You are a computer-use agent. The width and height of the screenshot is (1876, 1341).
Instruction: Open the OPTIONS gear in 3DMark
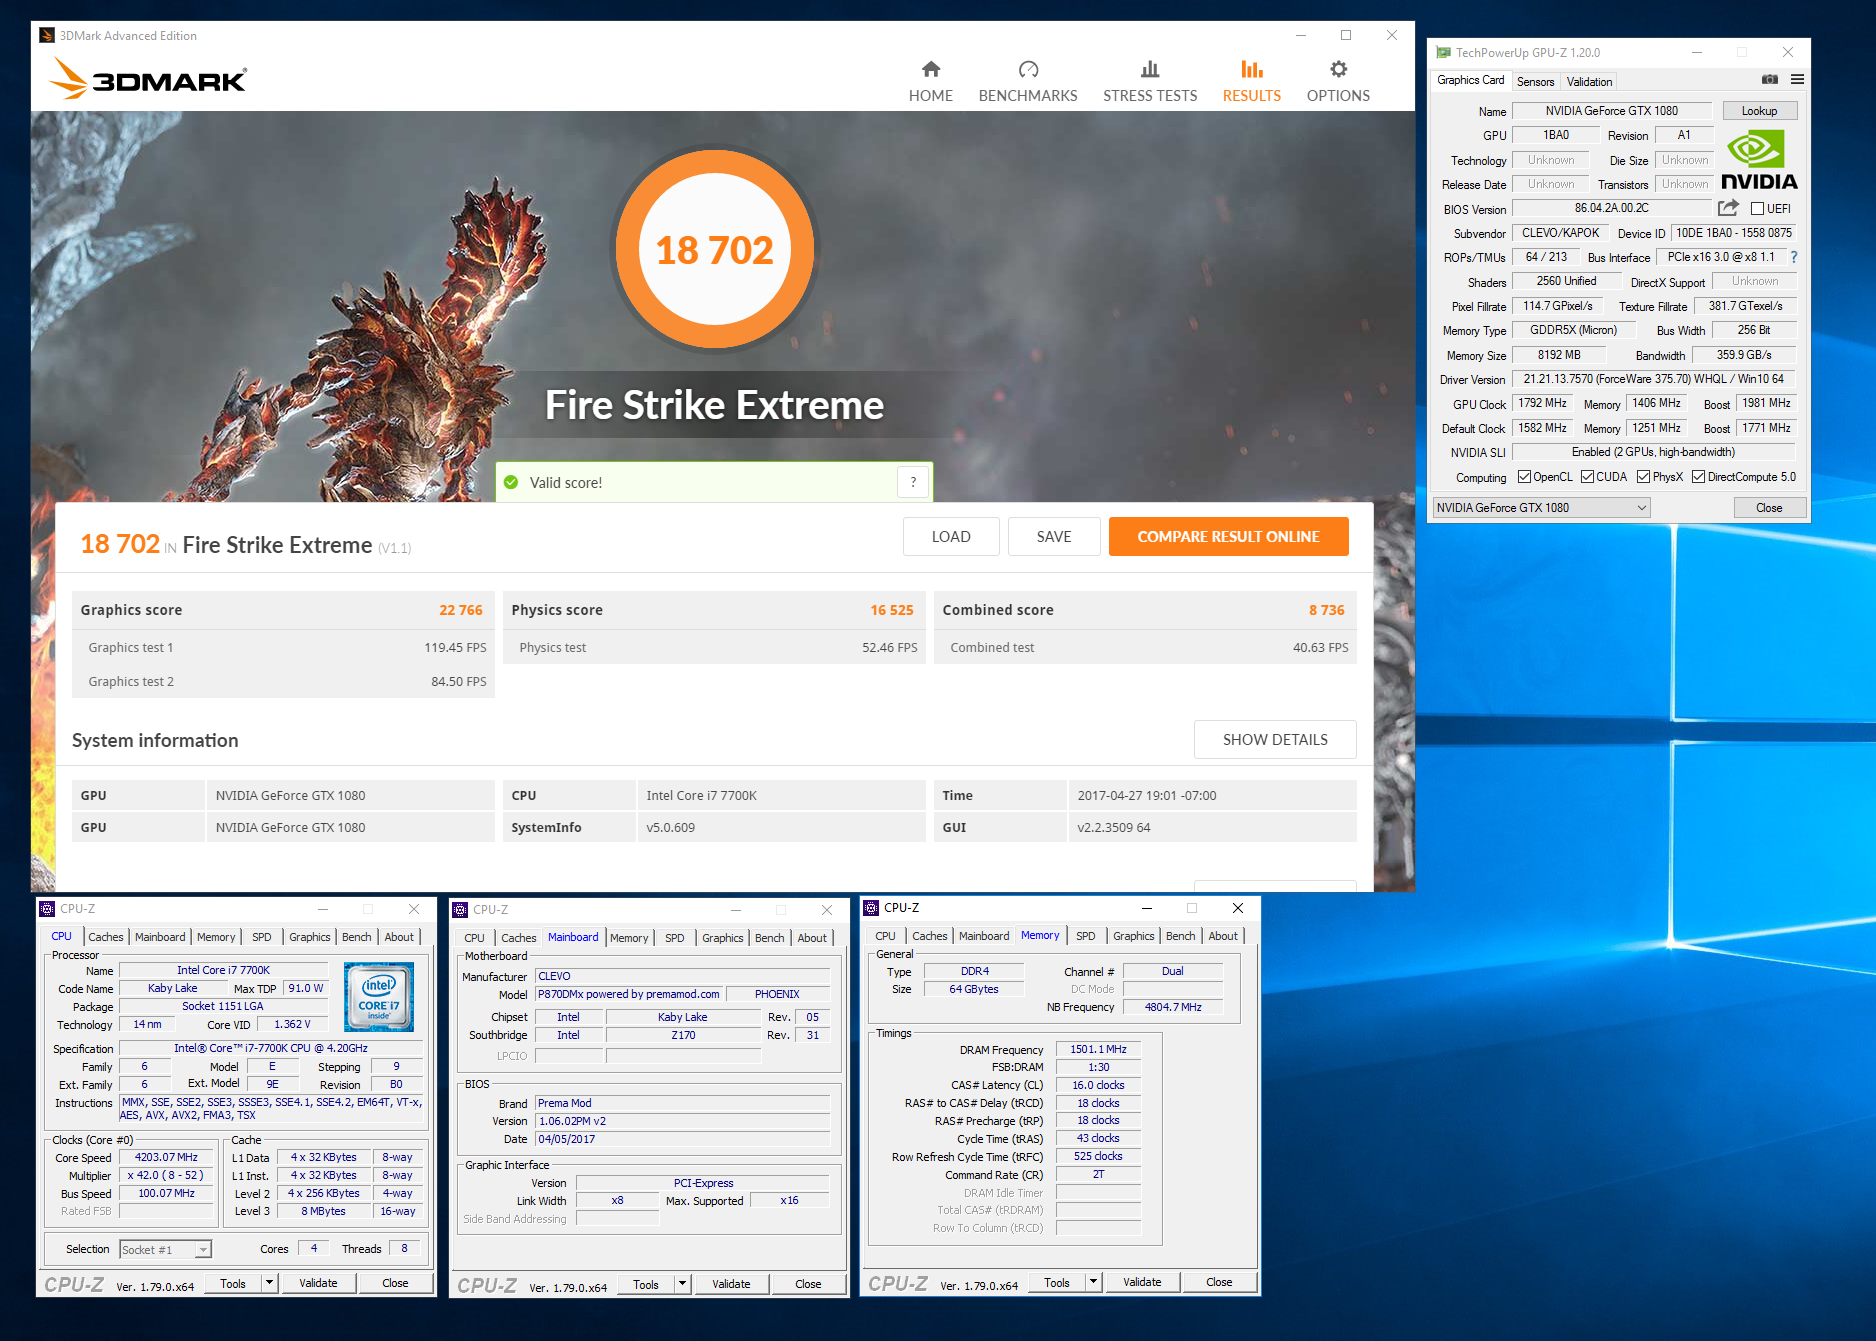click(1338, 81)
